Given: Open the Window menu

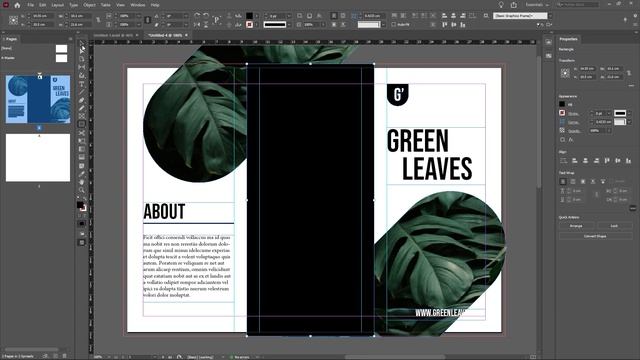Looking at the screenshot, I should (138, 5).
